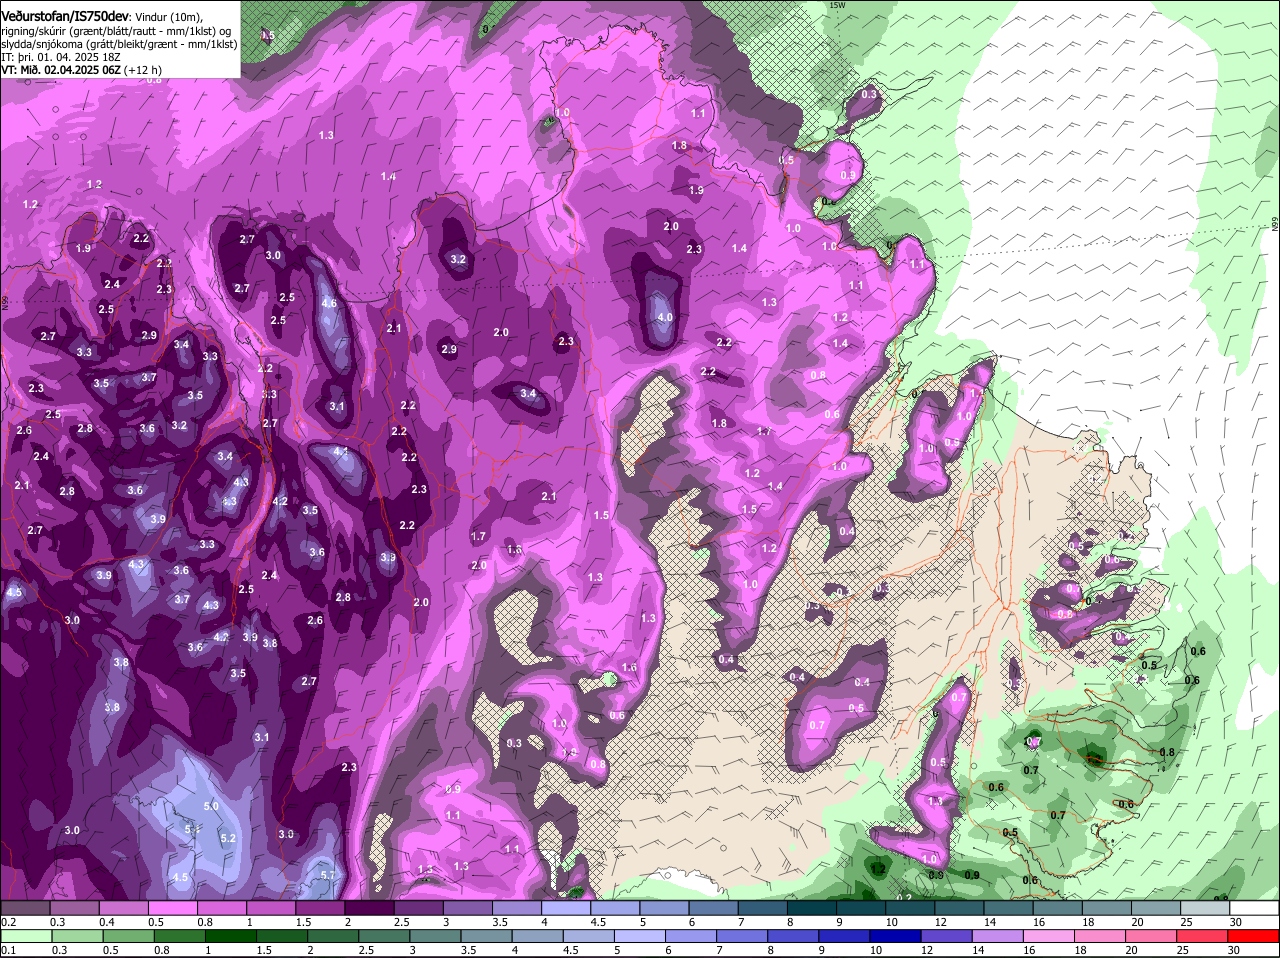1280x958 pixels.
Task: Pick the magenta snow swatch between 1.5 and 2
Action: point(319,908)
